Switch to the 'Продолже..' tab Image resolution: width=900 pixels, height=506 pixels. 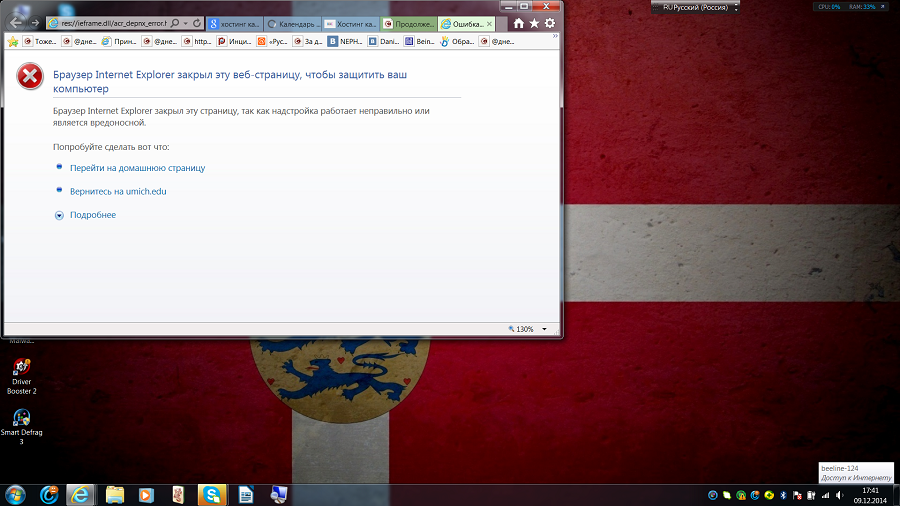tap(409, 24)
